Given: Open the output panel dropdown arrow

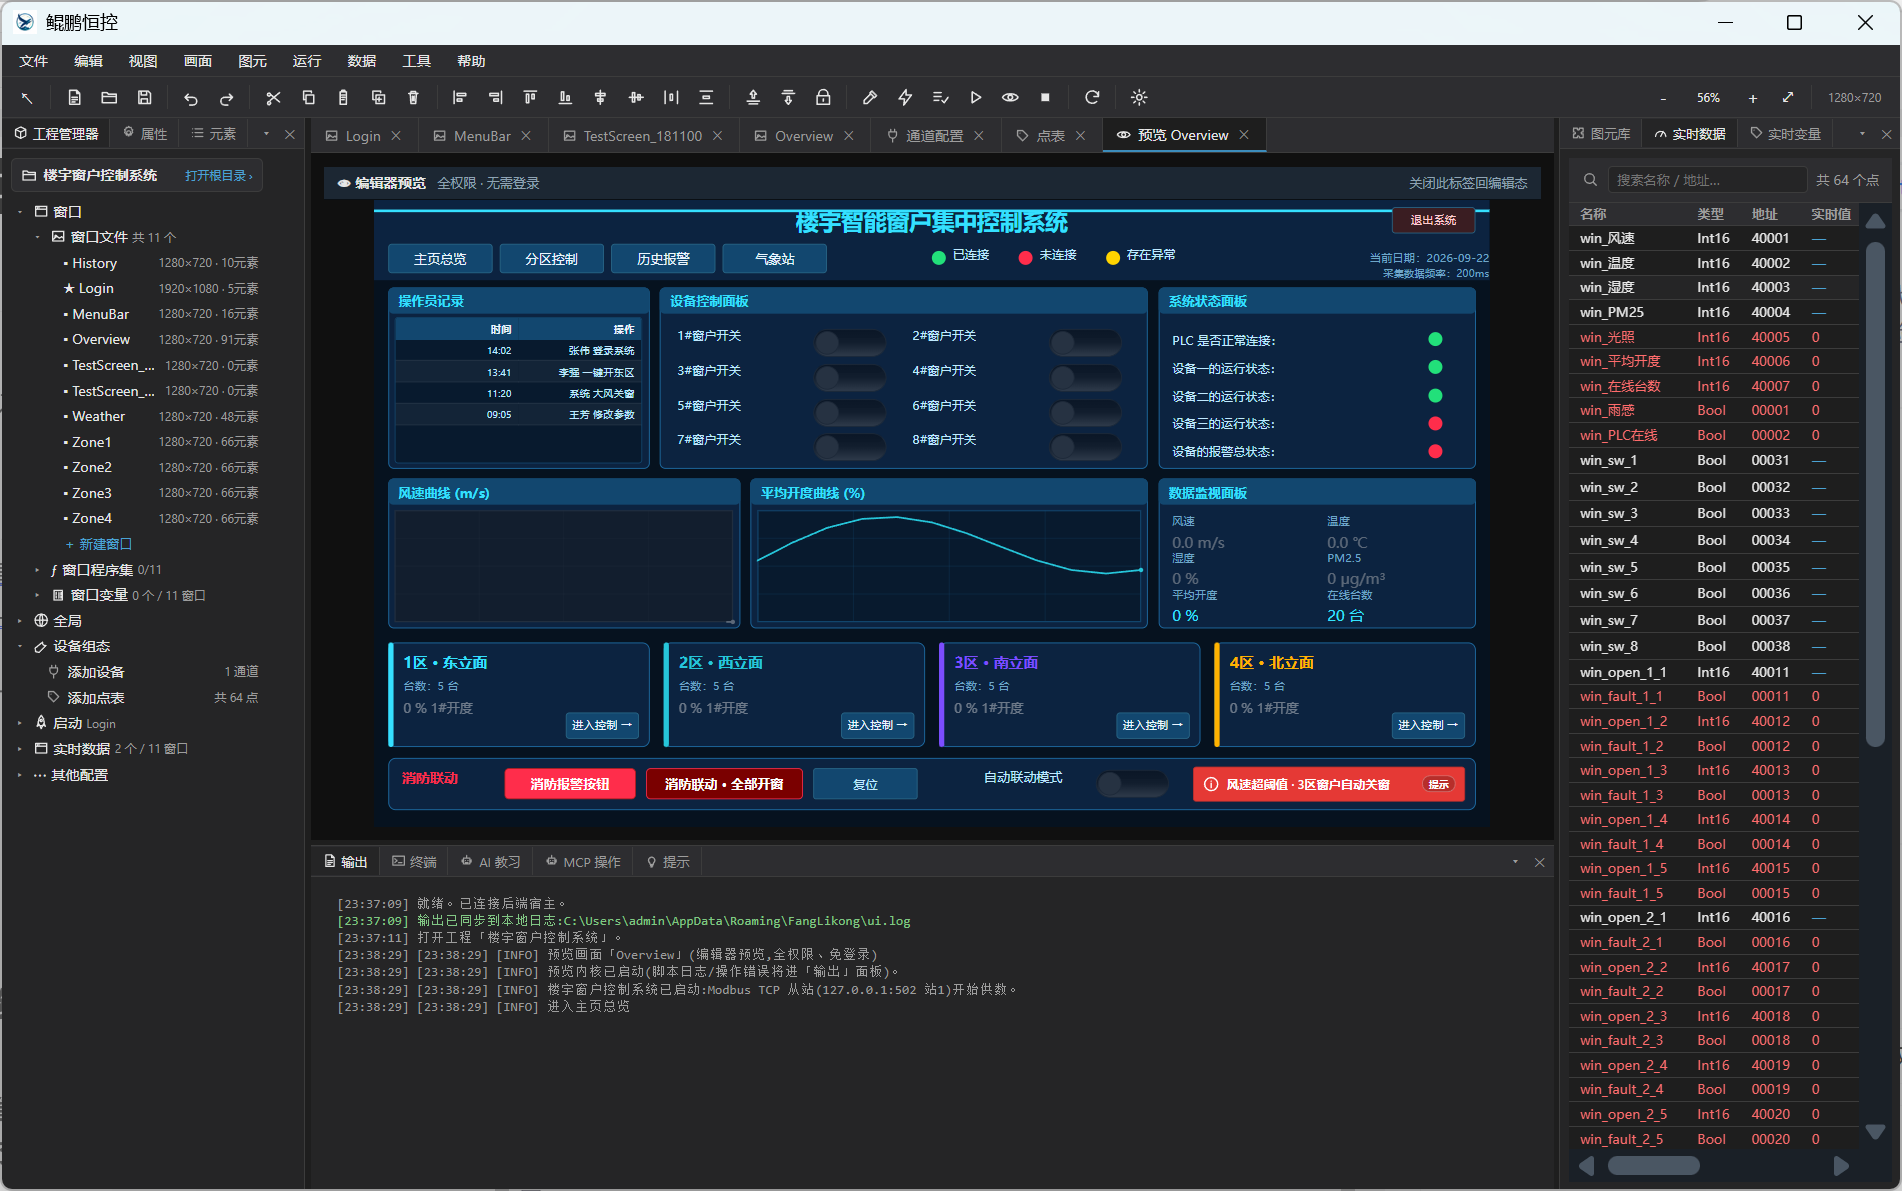Looking at the screenshot, I should click(x=1515, y=862).
